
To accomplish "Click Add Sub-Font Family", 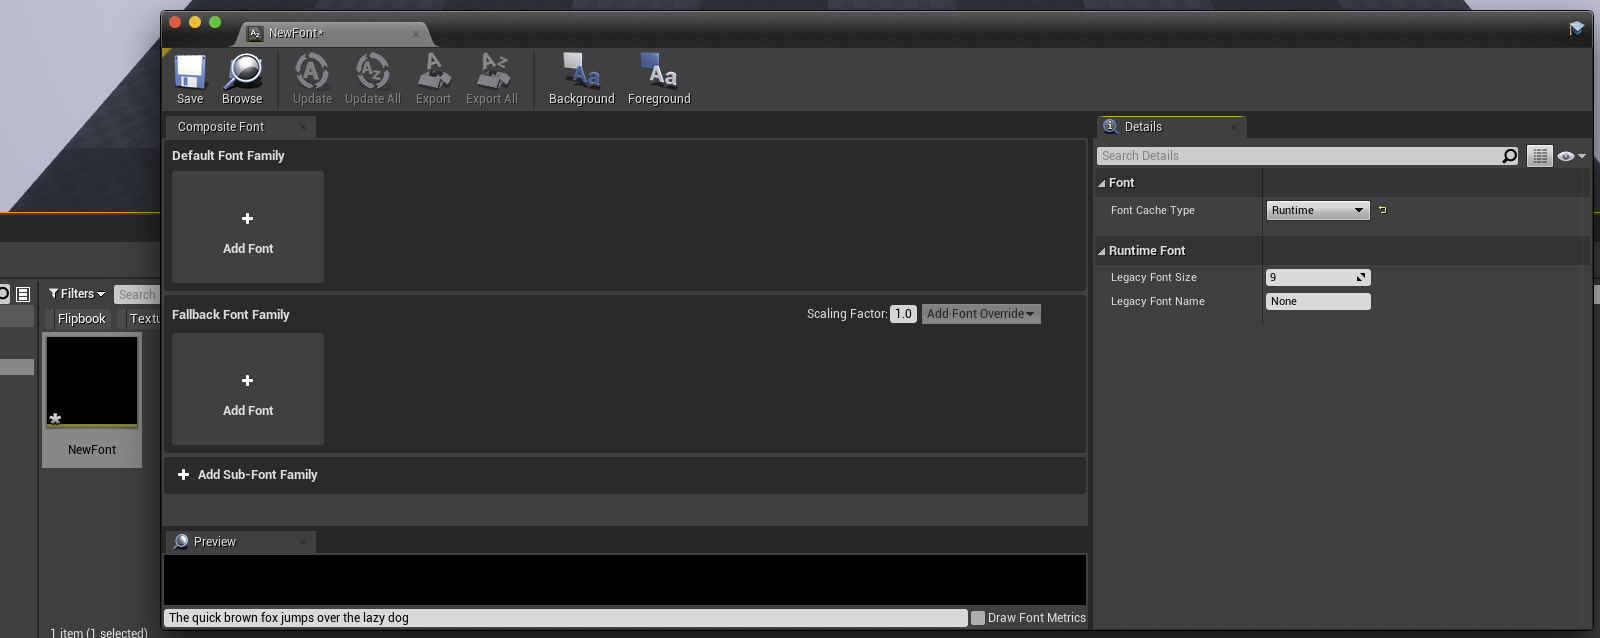I will coord(248,475).
